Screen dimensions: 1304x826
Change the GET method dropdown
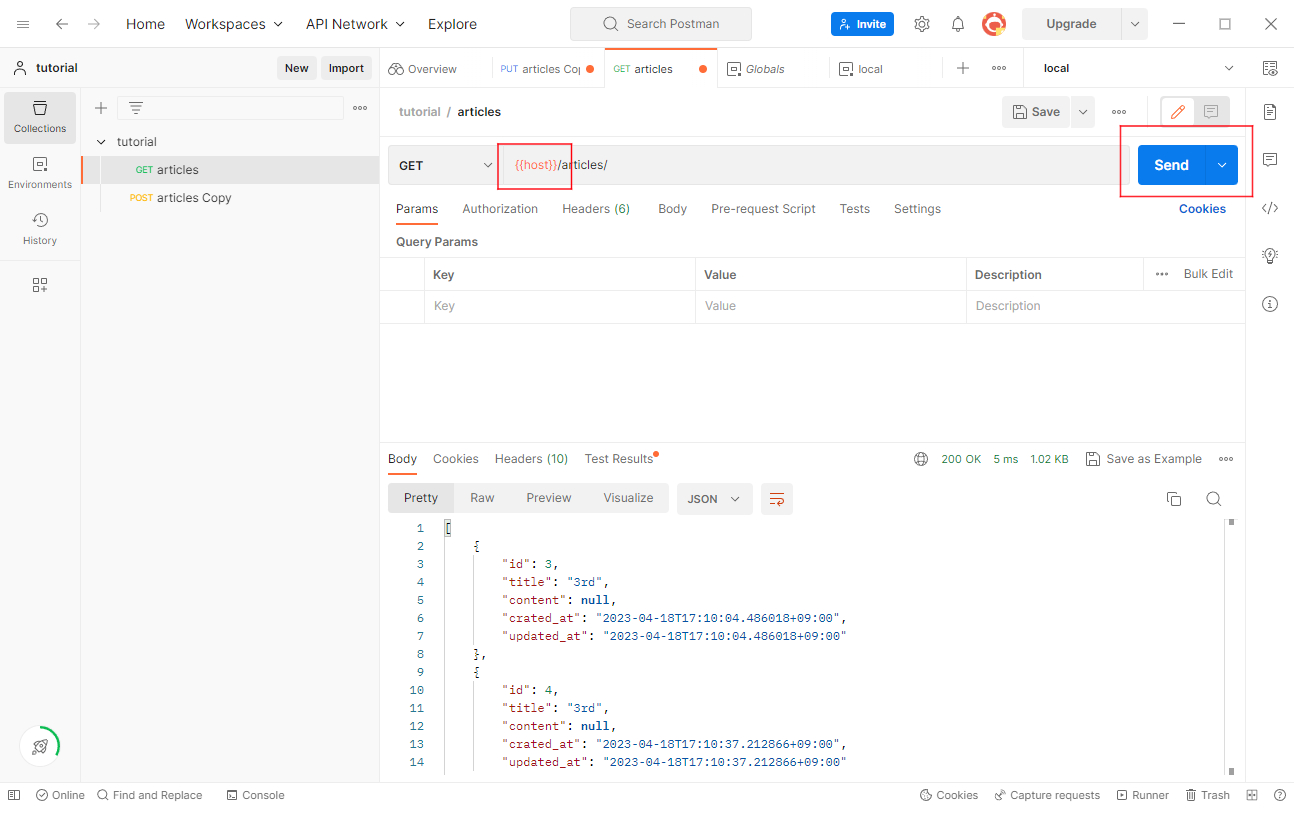(x=446, y=165)
